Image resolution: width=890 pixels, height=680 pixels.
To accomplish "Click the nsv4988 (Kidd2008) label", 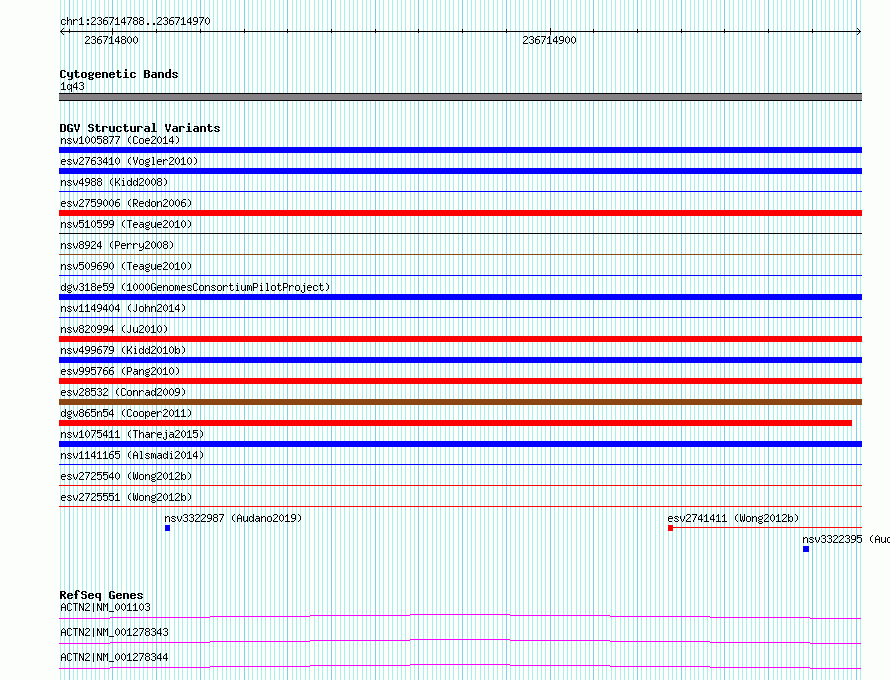I will click(x=114, y=182).
